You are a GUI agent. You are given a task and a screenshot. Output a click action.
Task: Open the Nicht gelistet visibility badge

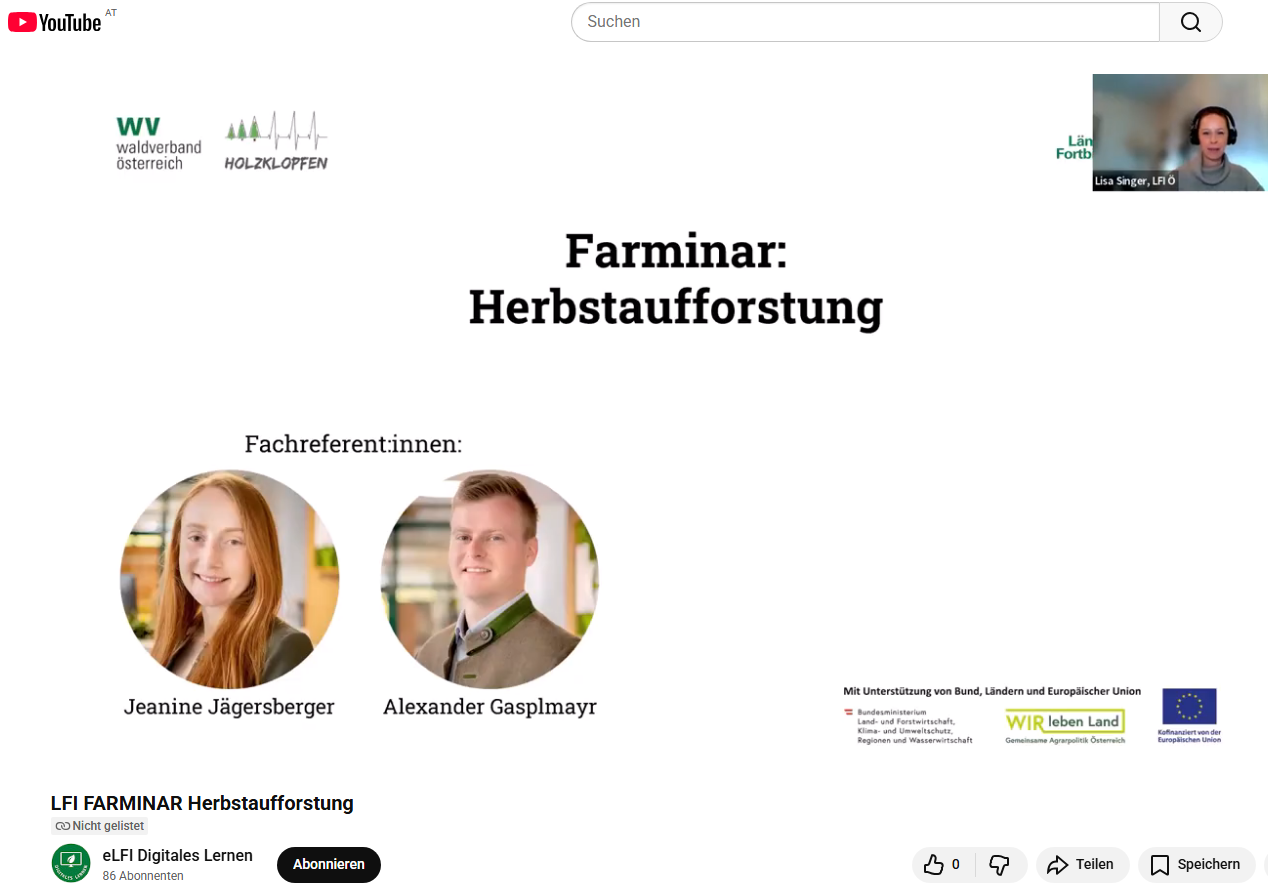click(x=98, y=825)
